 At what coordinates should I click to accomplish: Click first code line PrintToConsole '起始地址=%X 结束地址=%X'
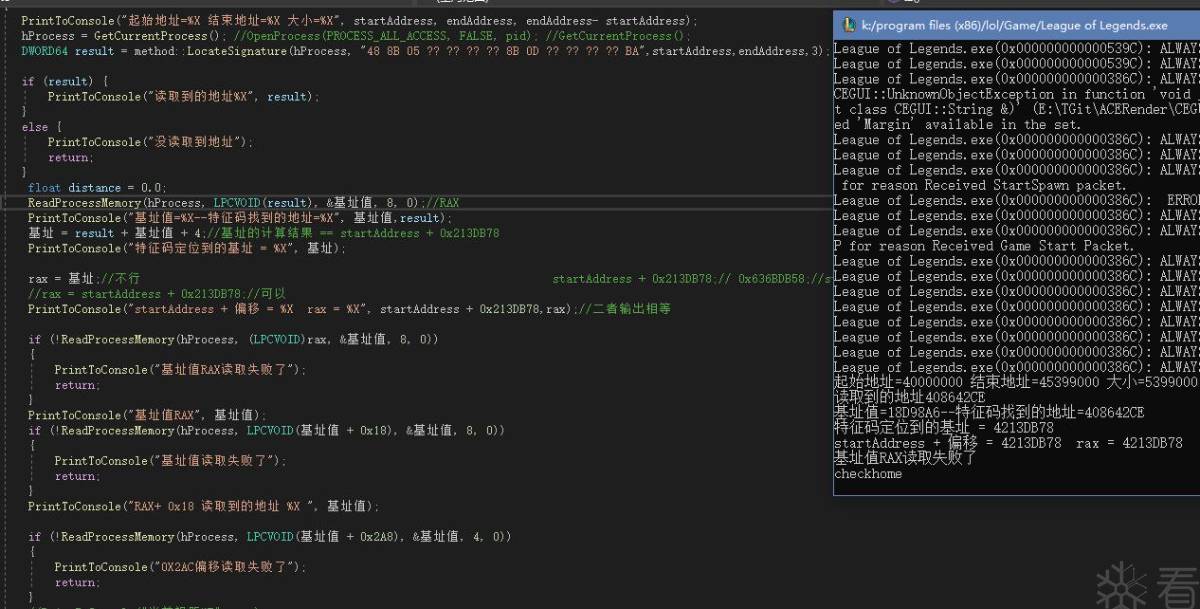360,21
